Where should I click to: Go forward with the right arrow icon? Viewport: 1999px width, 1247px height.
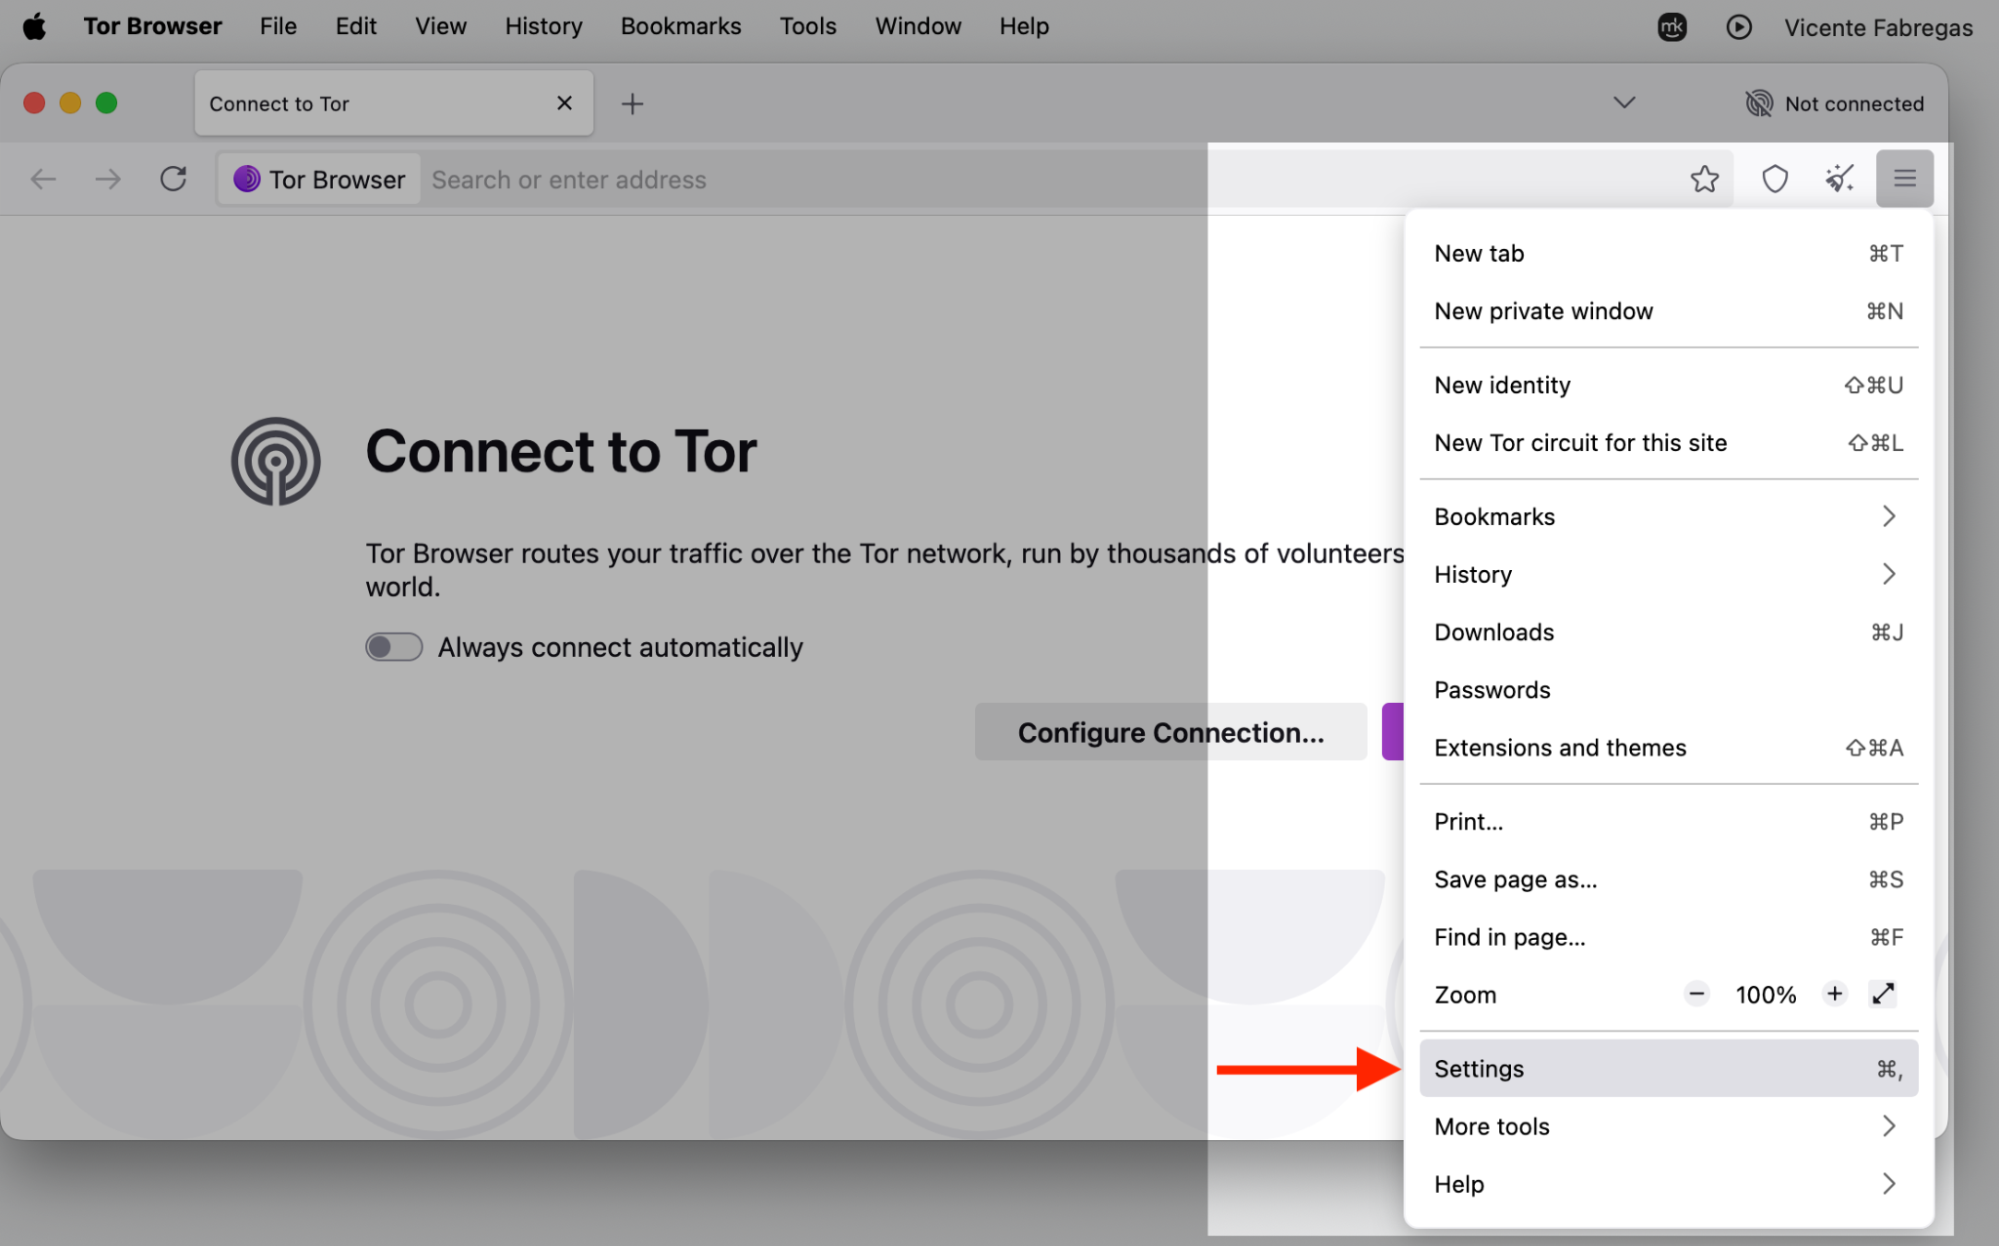point(108,179)
